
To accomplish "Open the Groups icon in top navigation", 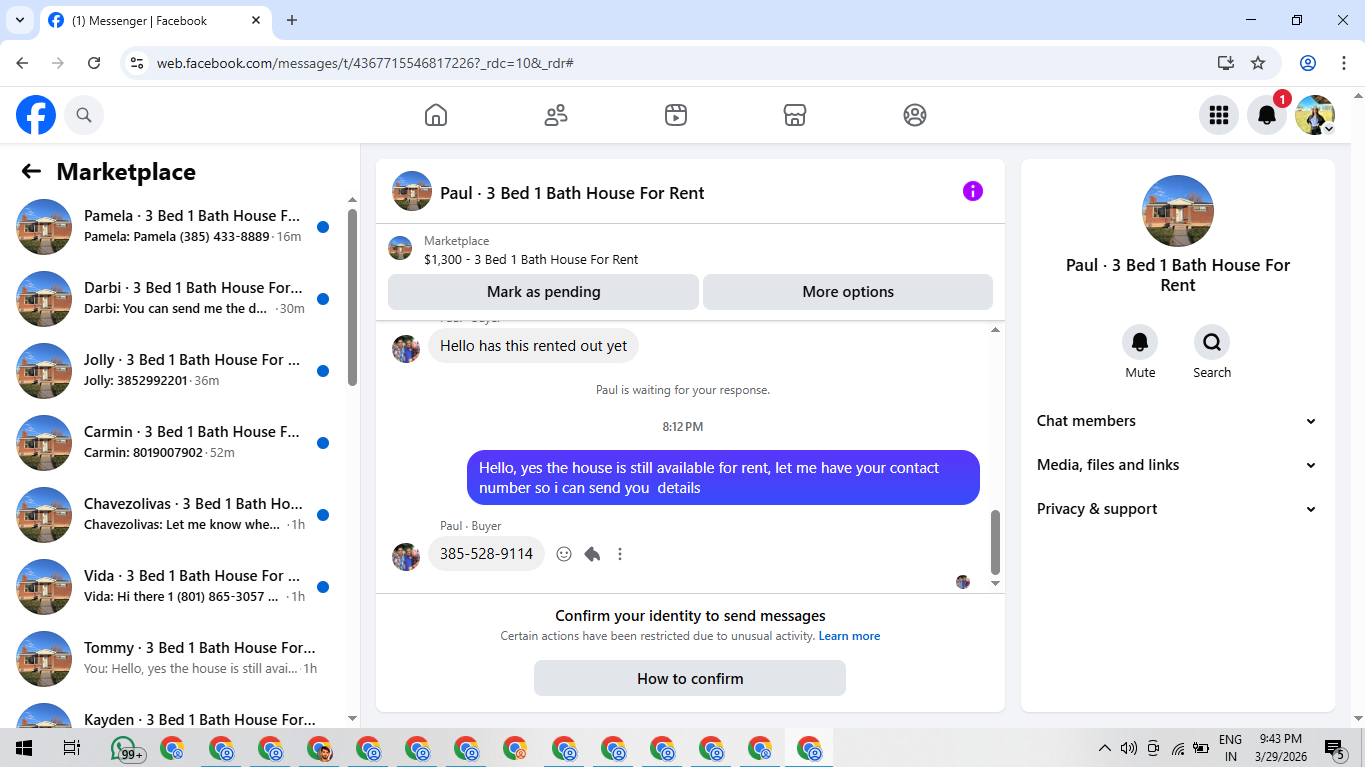I will (915, 115).
